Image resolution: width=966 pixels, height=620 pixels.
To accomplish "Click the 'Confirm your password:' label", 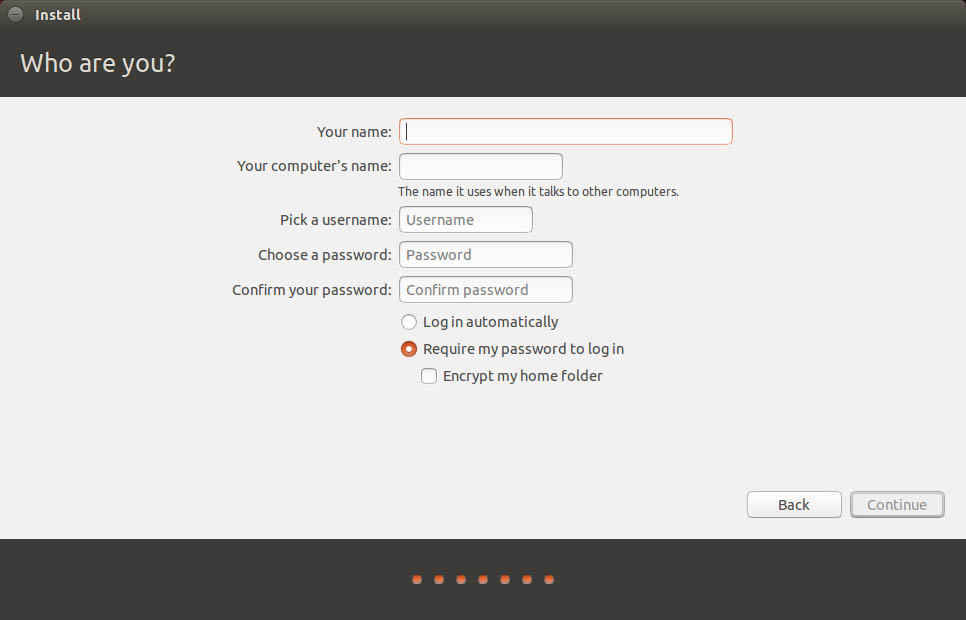I will click(x=312, y=290).
